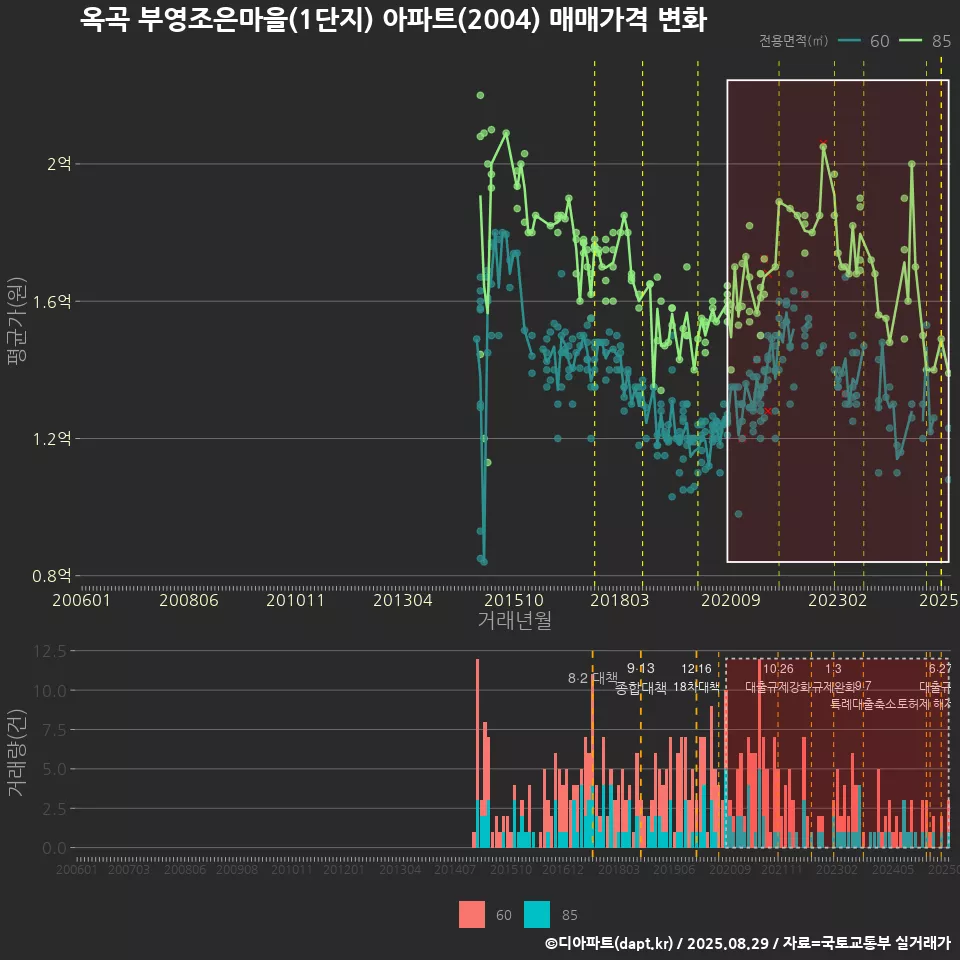The height and width of the screenshot is (960, 960).
Task: Click the 거래년월 axis title
Action: point(514,620)
